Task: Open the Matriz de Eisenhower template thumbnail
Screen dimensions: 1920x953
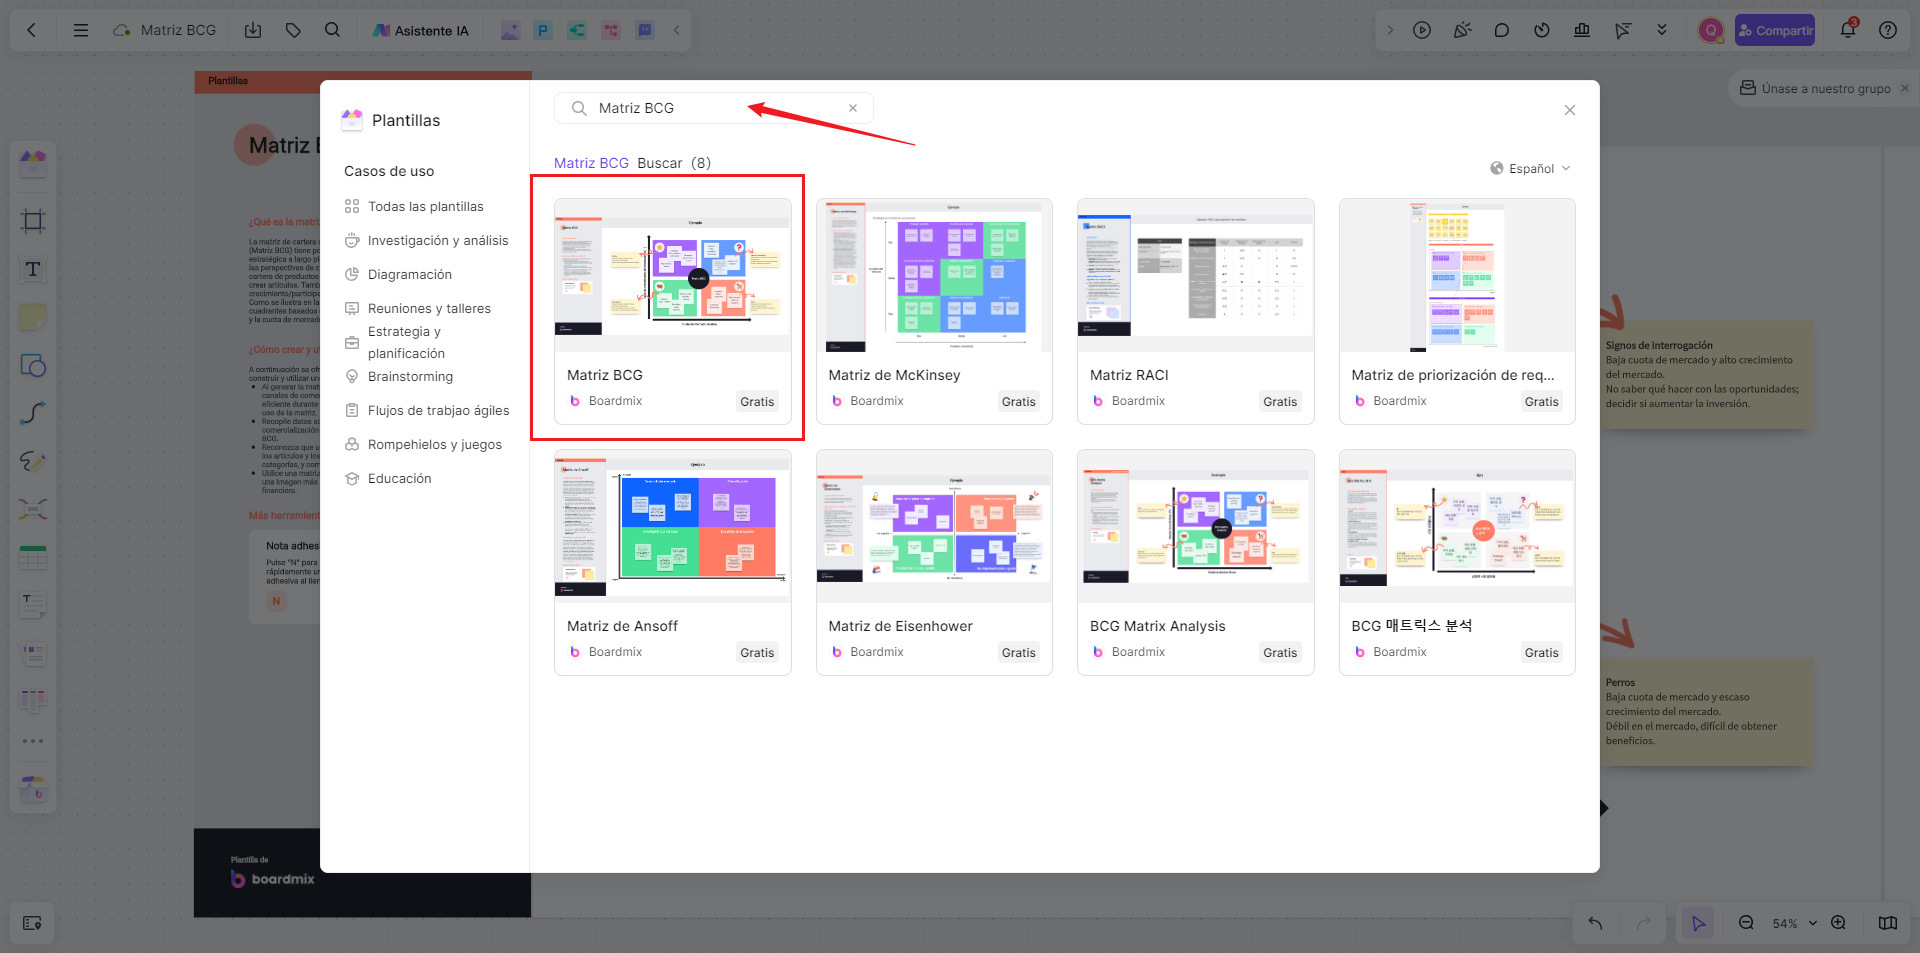Action: 934,526
